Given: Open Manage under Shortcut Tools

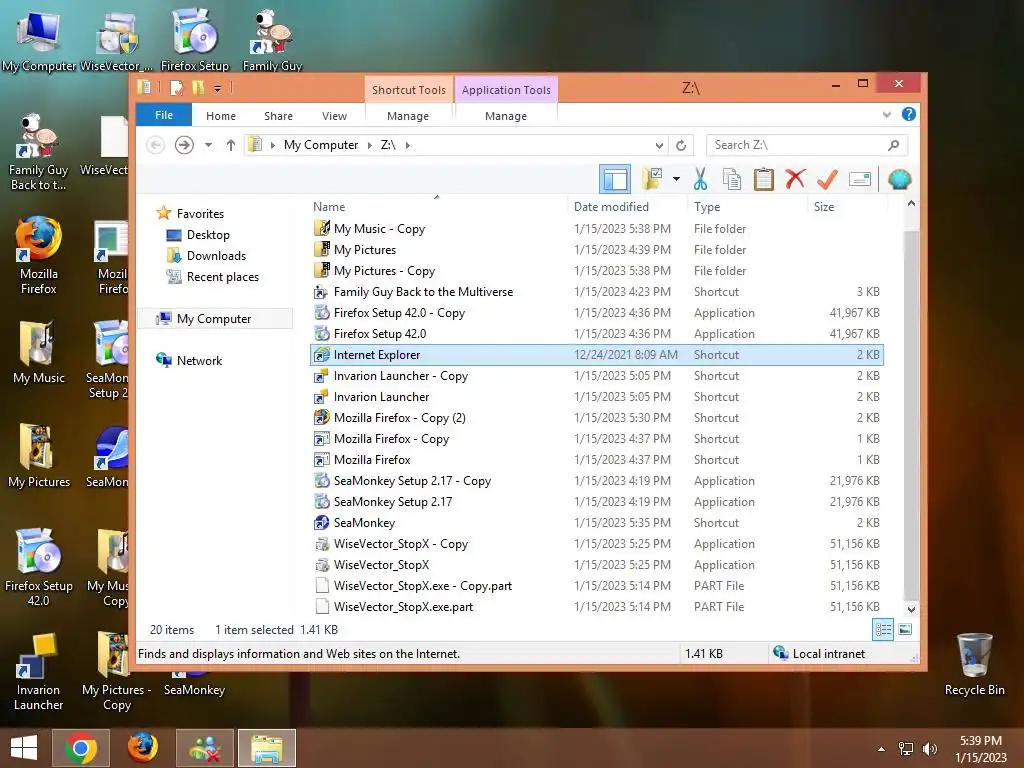Looking at the screenshot, I should [x=408, y=116].
